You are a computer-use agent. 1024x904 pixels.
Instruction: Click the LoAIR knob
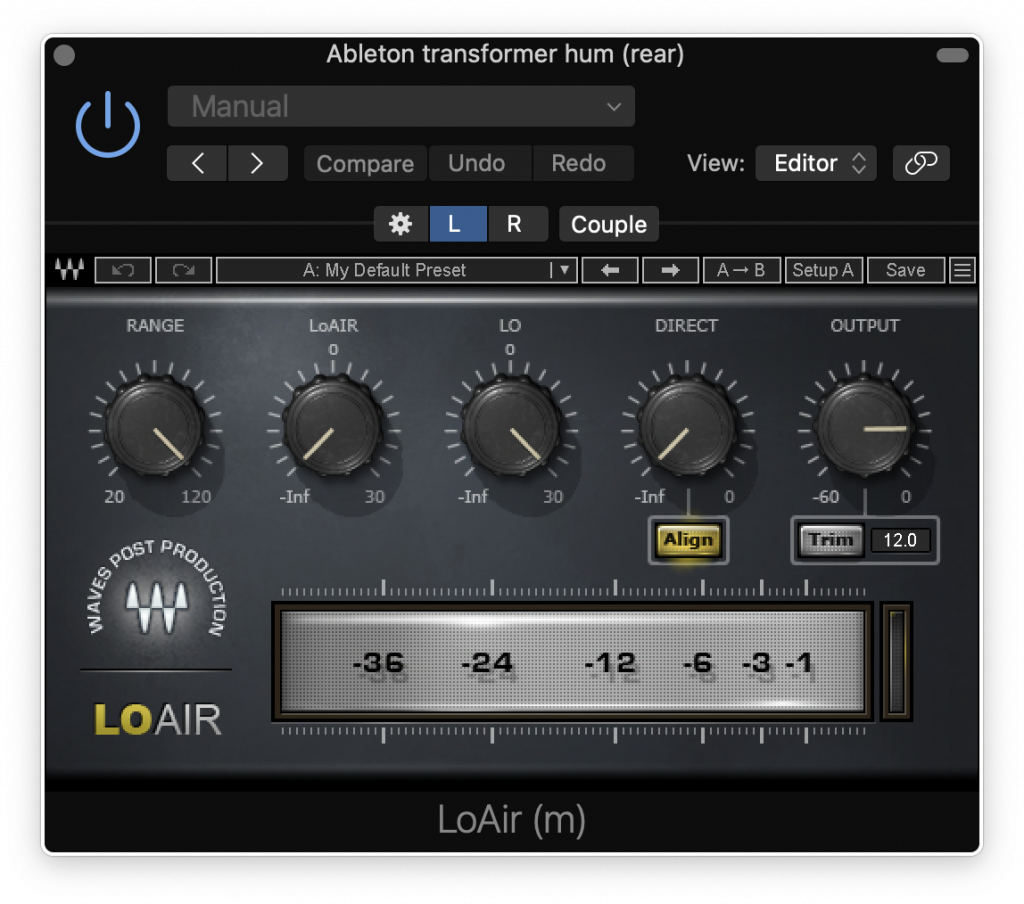[x=333, y=428]
